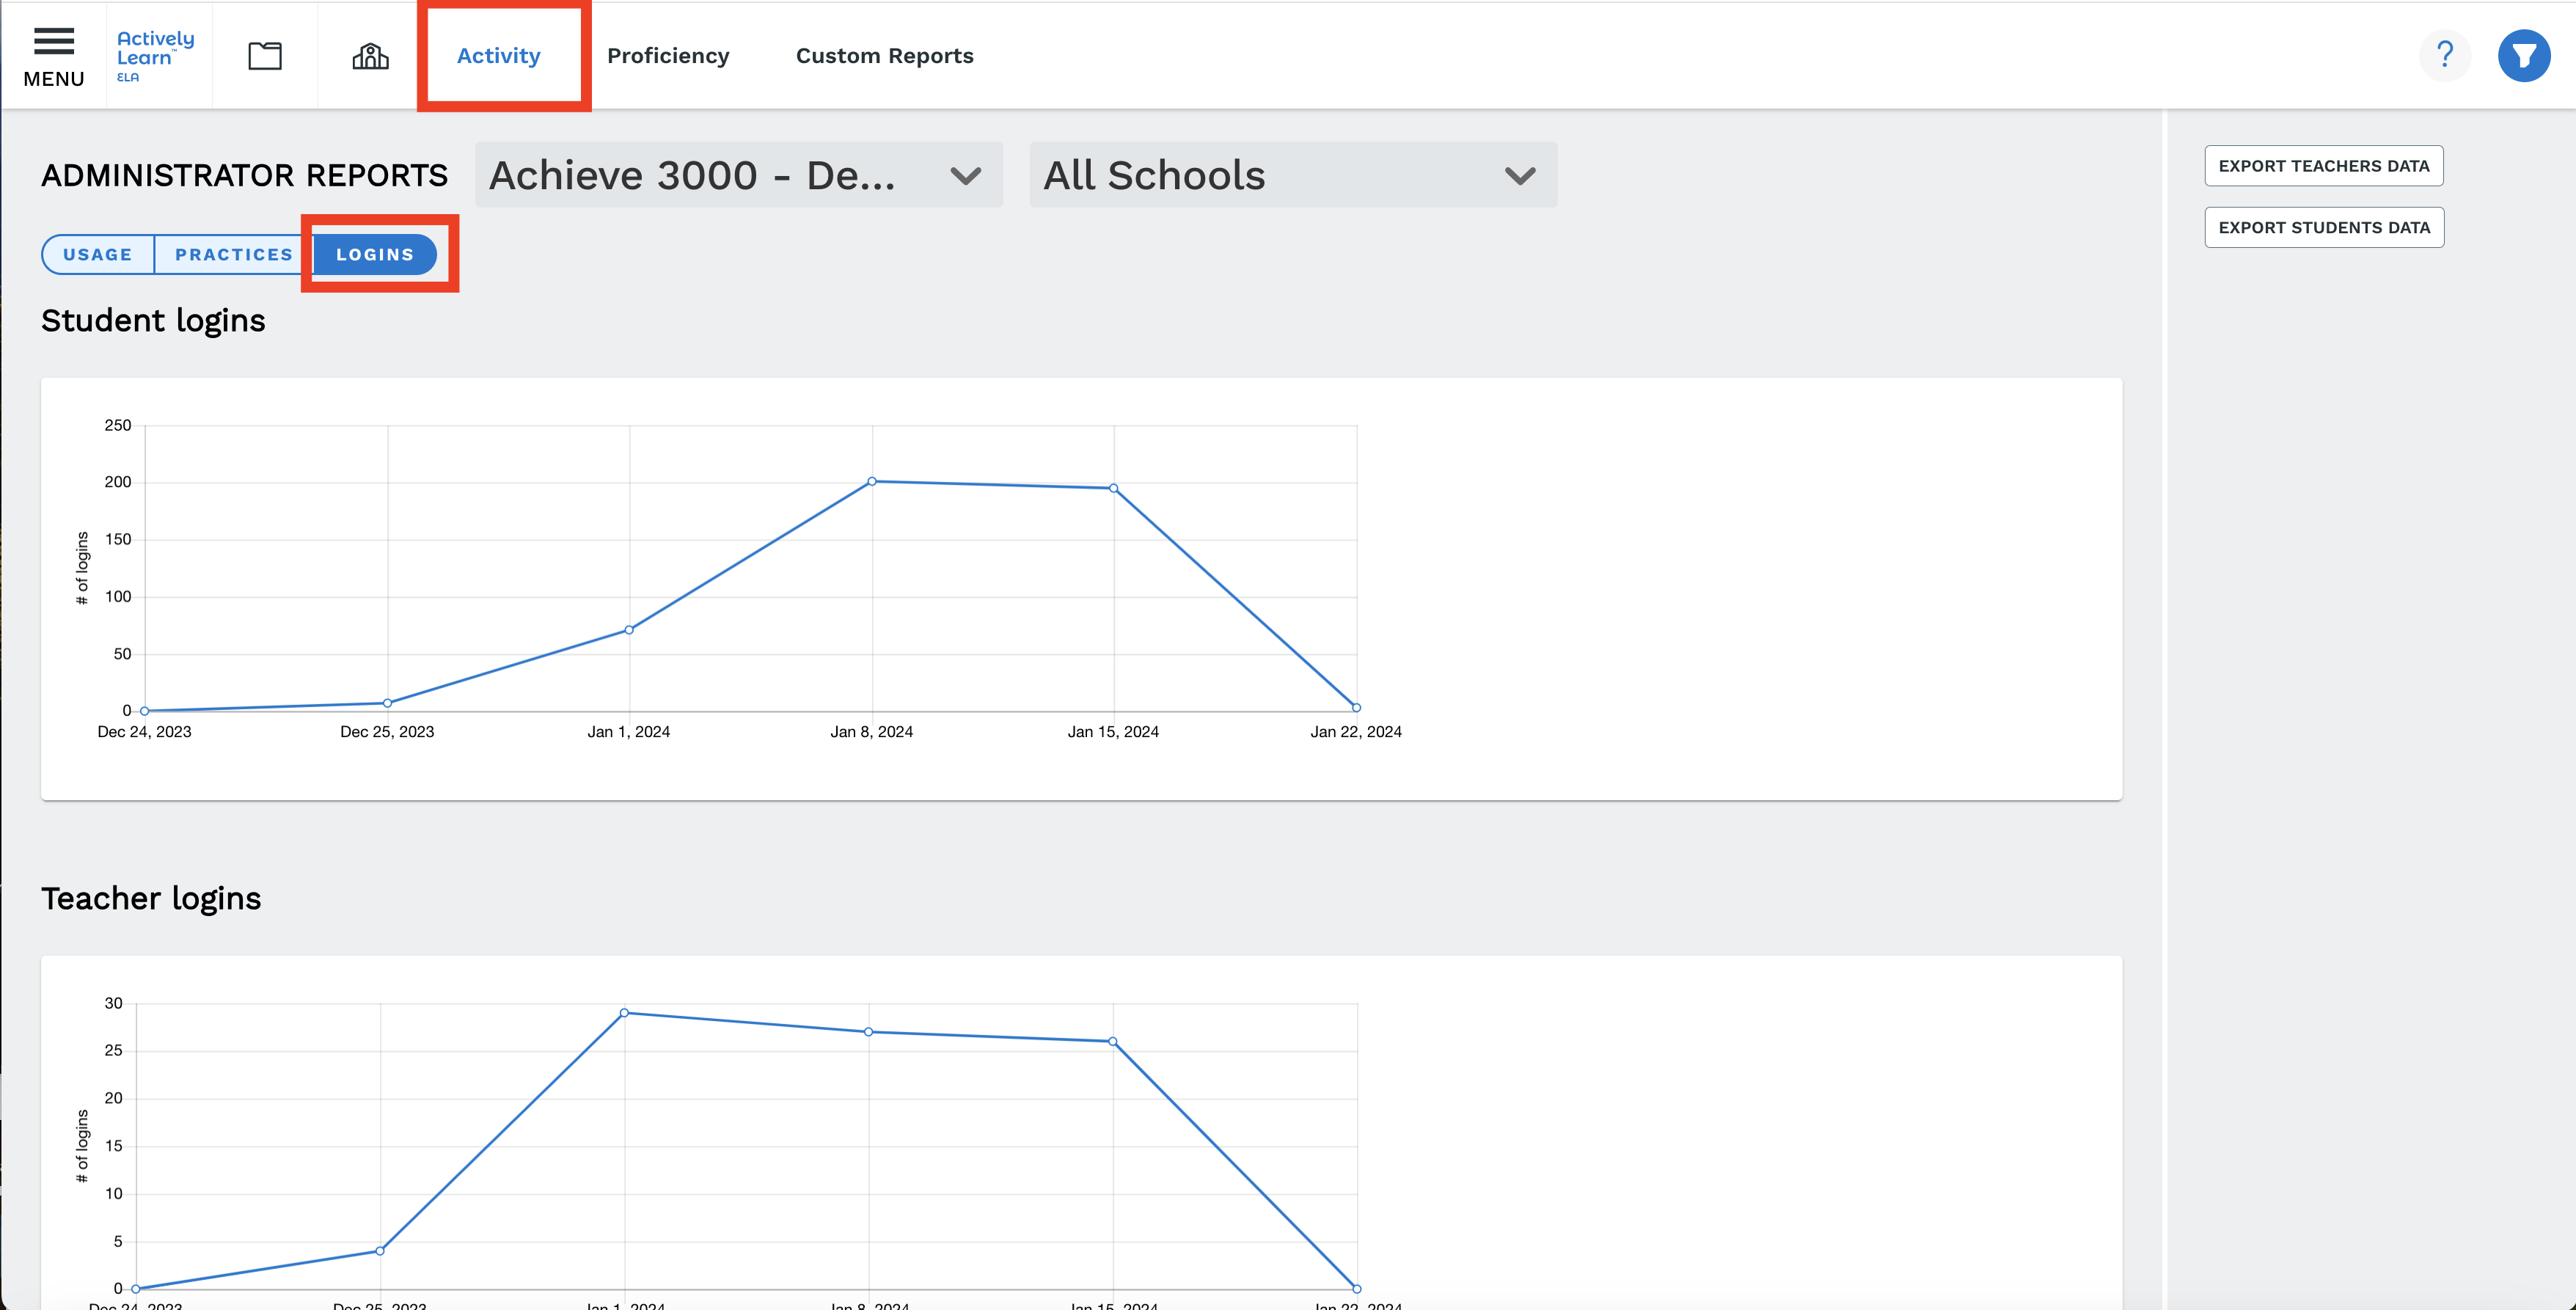Click student logins Jan 15, 2024 data point

1113,488
